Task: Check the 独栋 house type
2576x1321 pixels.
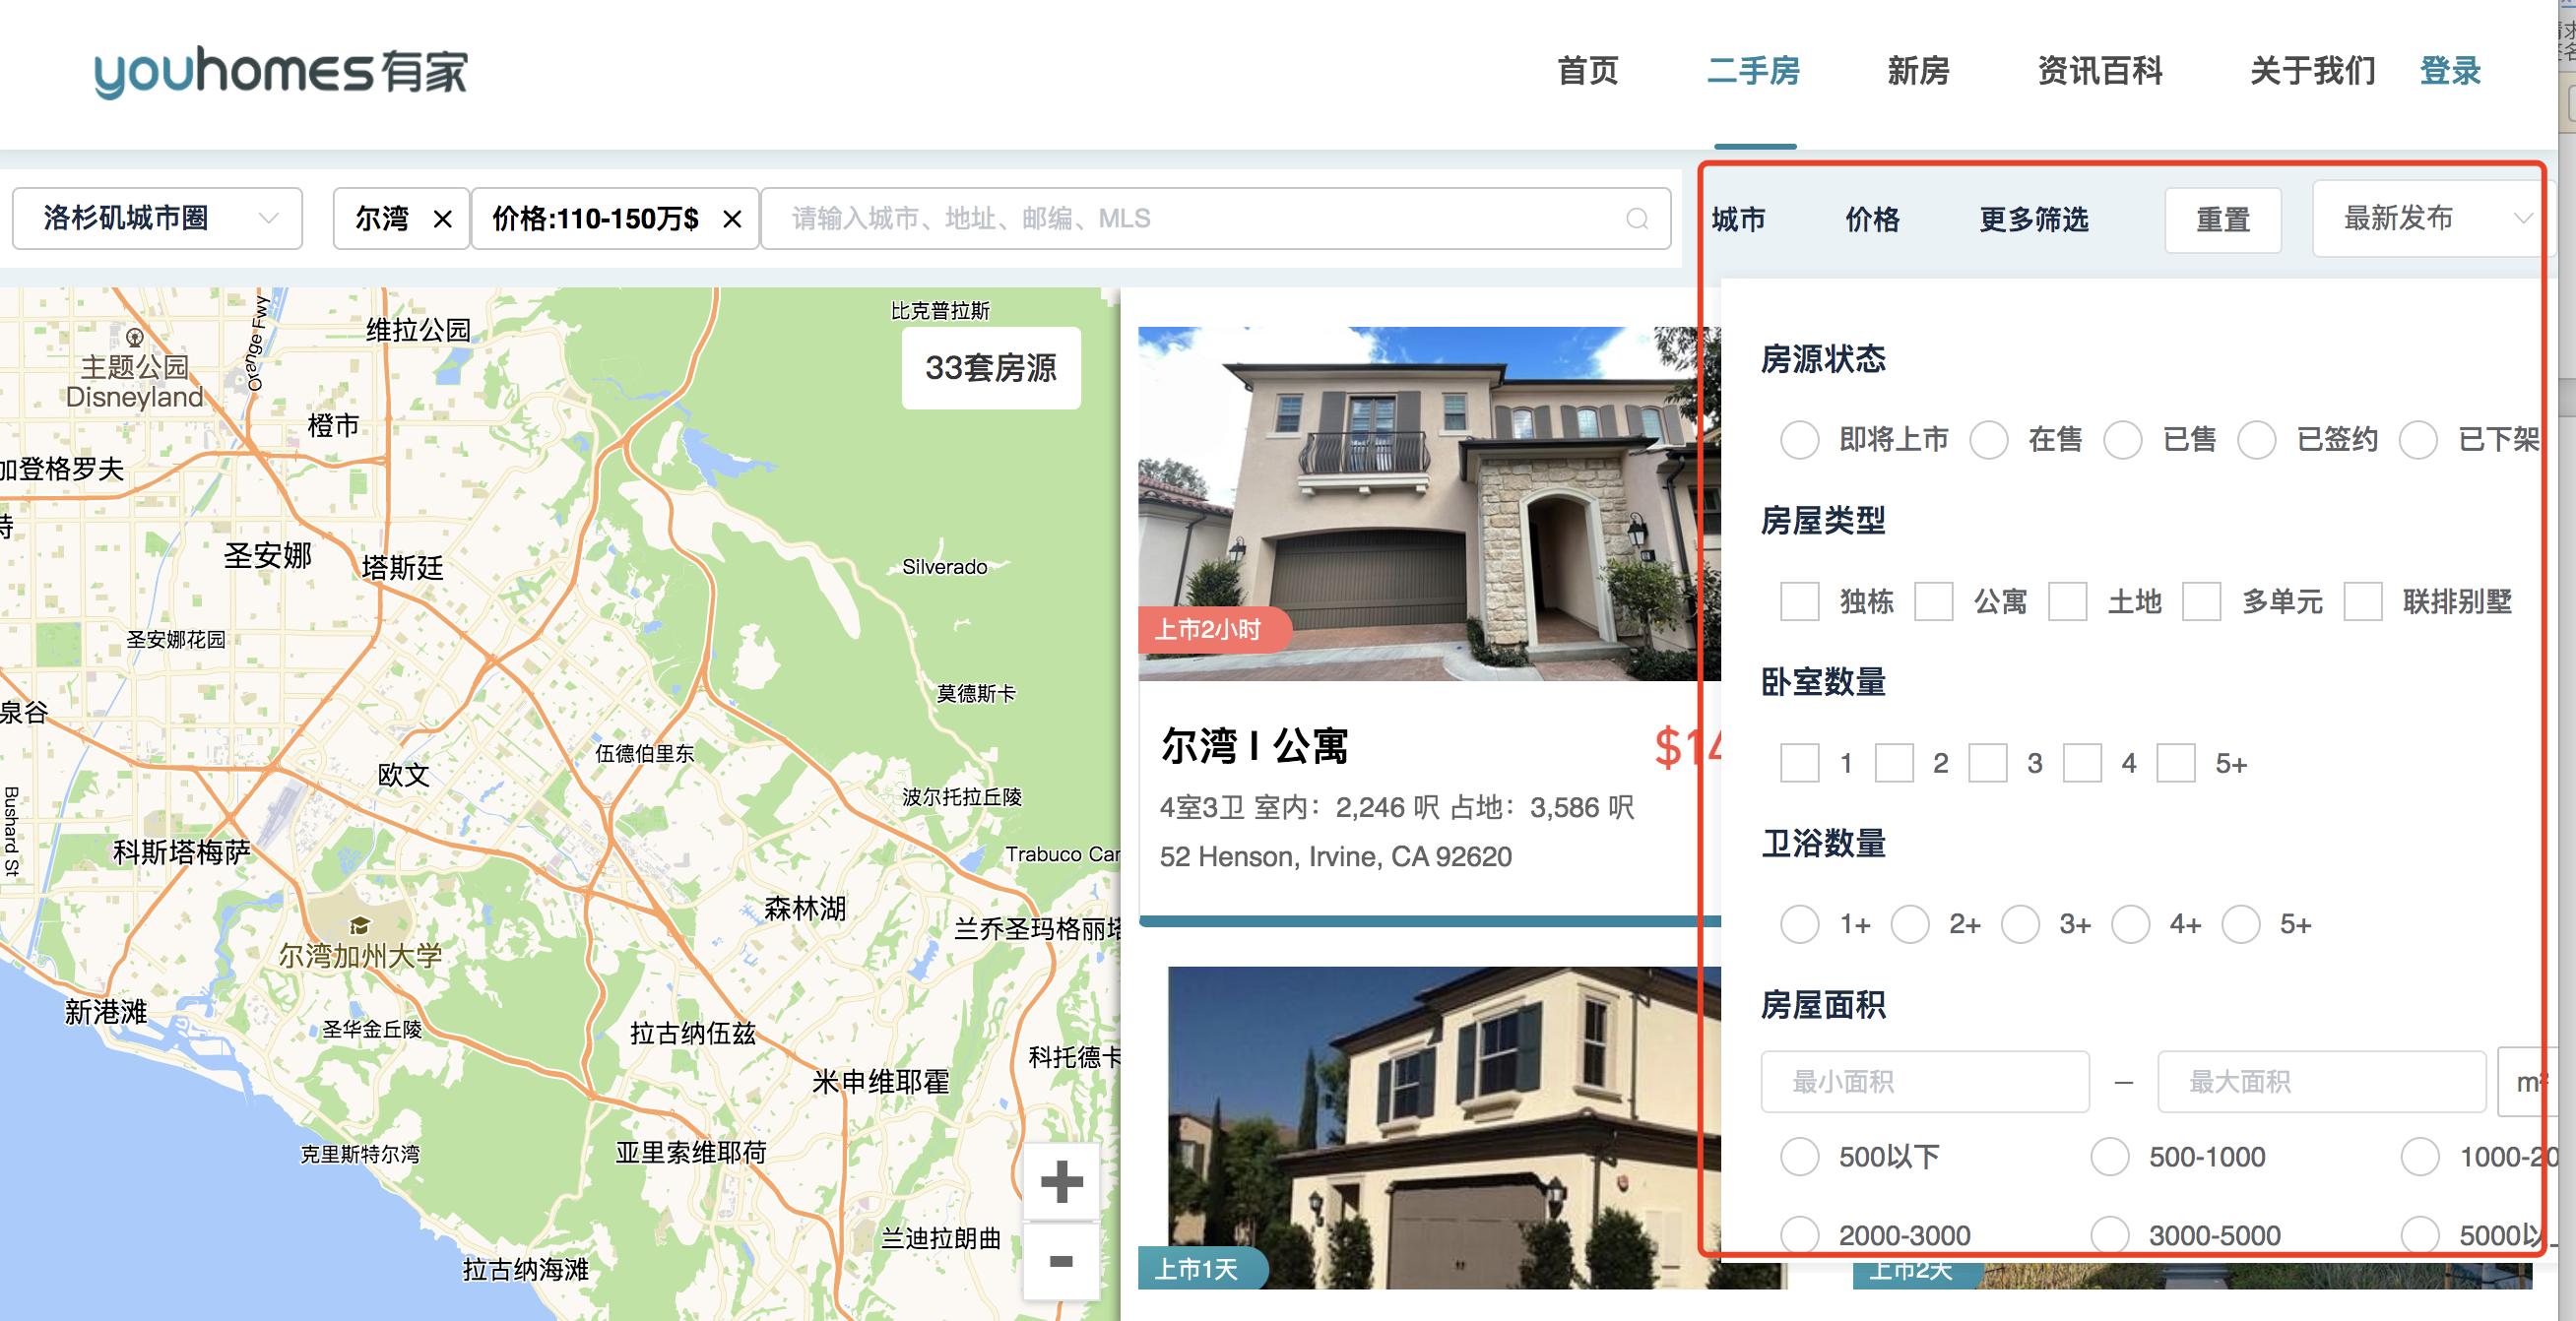Action: [x=1800, y=602]
